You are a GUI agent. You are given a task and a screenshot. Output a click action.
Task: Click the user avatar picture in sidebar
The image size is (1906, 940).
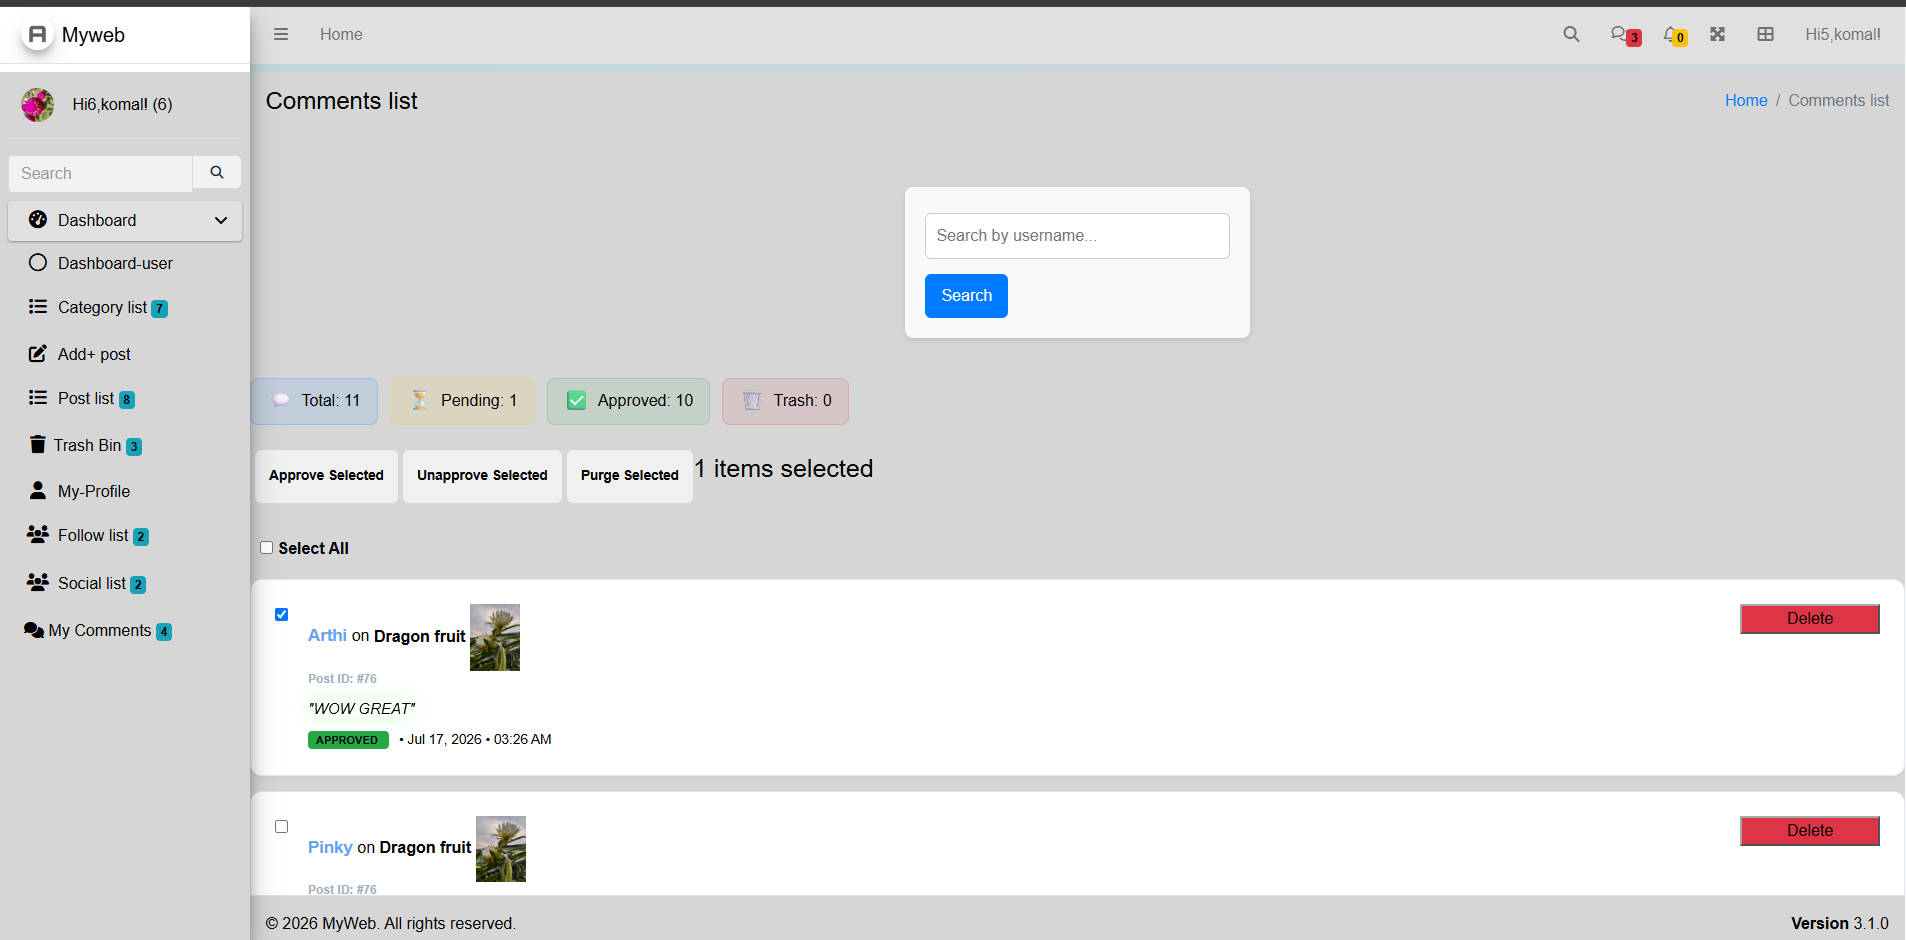(x=38, y=104)
